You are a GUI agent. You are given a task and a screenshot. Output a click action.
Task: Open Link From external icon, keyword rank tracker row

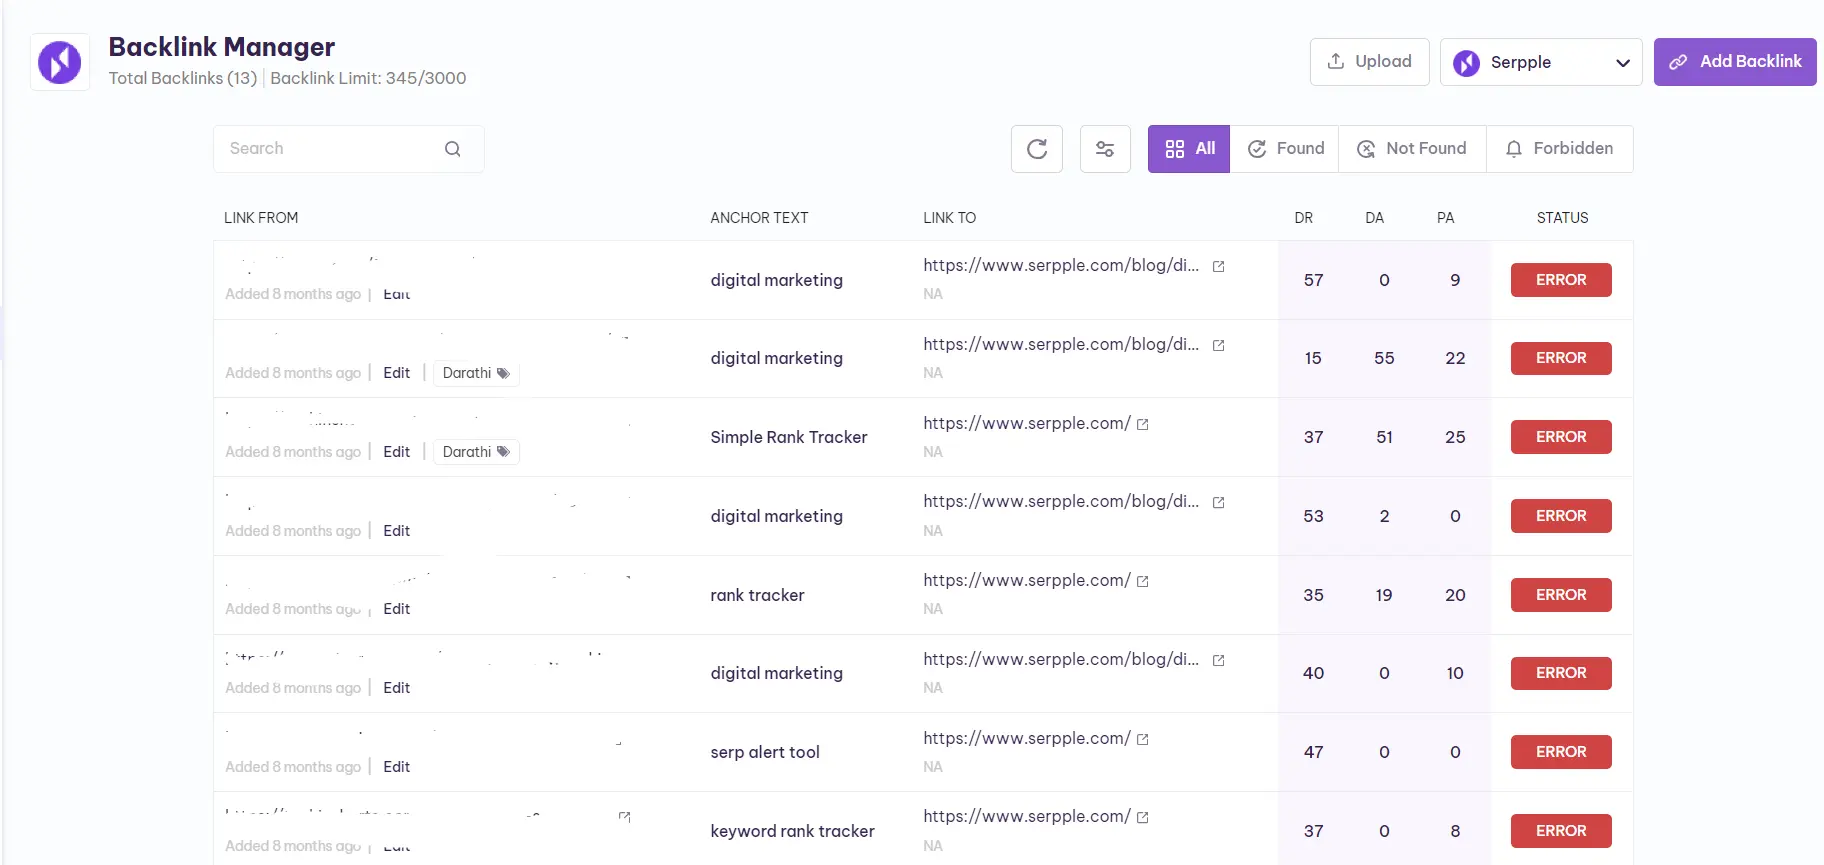(625, 818)
